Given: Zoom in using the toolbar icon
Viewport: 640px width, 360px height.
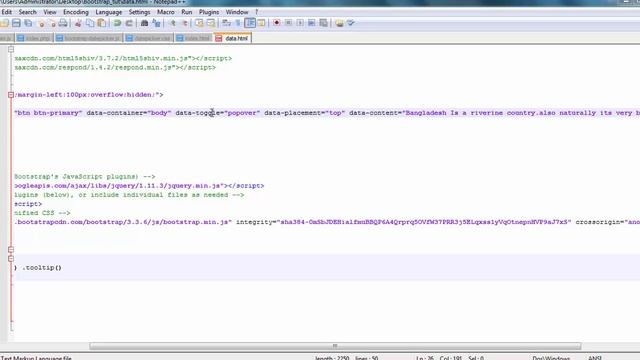Looking at the screenshot, I should [173, 23].
